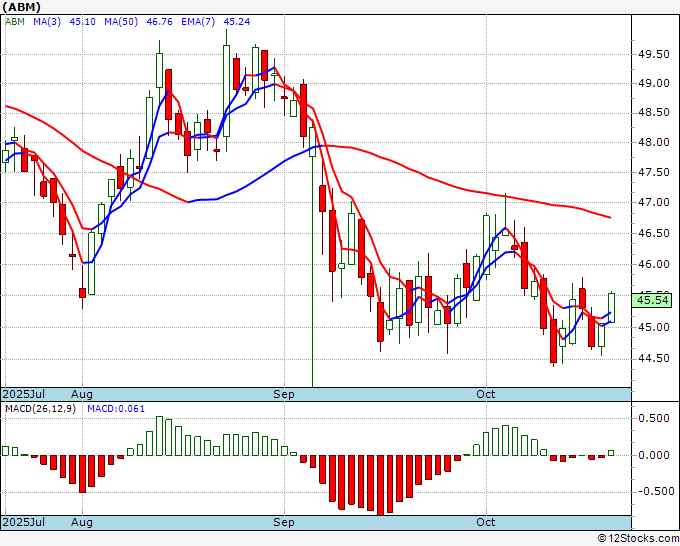Click the 2025Jul label on MACD axis
This screenshot has width=680, height=546.
tap(24, 522)
